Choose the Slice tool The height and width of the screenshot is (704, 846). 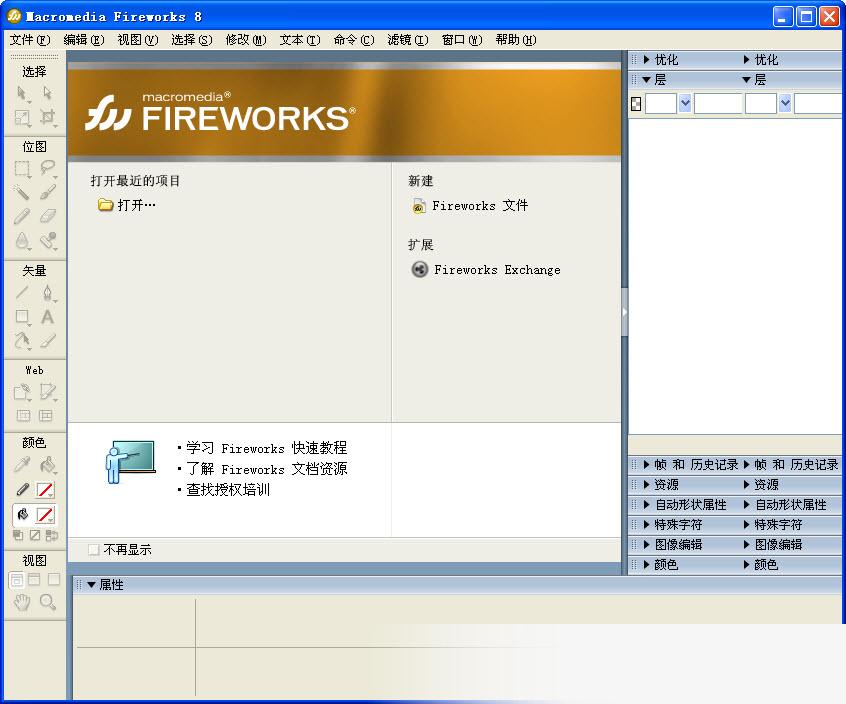pos(47,392)
